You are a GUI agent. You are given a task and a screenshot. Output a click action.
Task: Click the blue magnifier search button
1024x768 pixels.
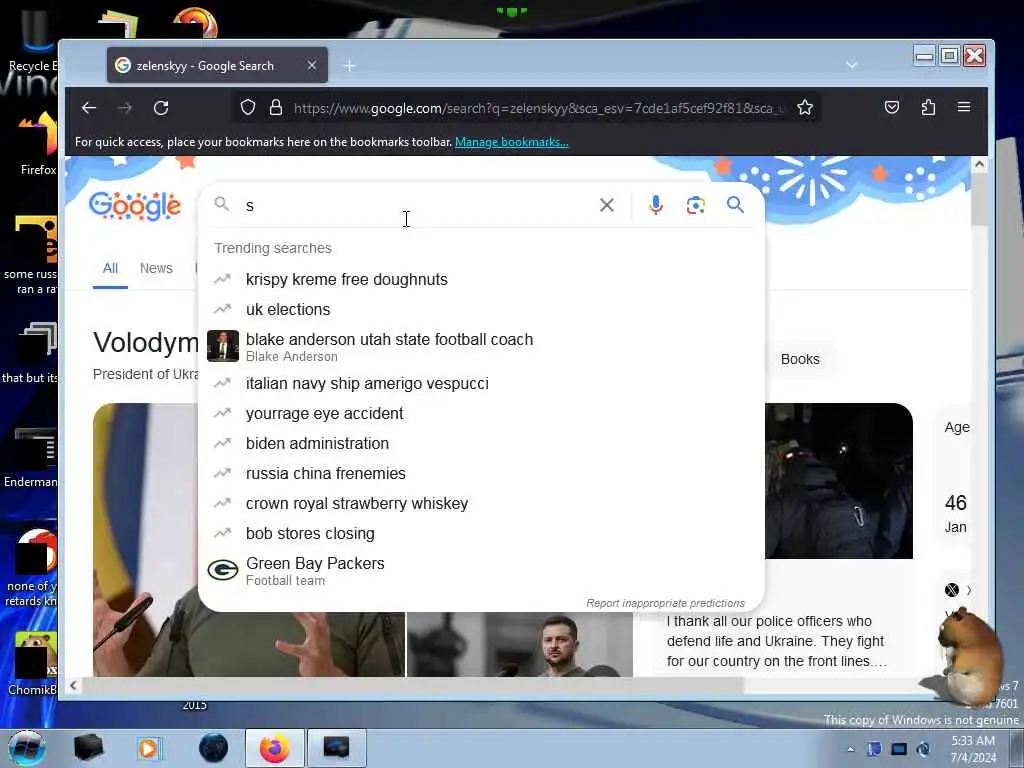pos(735,205)
